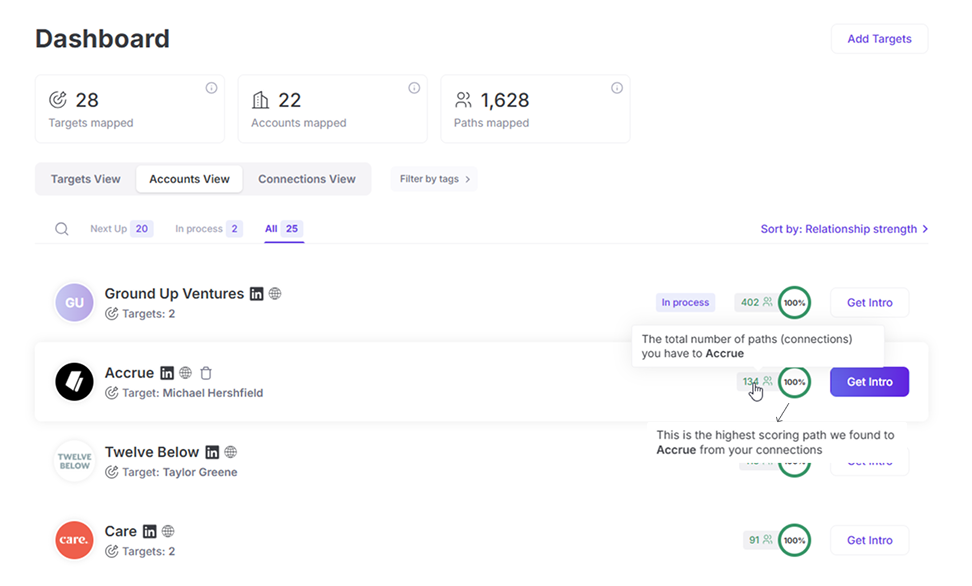The width and height of the screenshot is (972, 586).
Task: Click the paths badge showing 134 for Accrue
Action: 754,382
